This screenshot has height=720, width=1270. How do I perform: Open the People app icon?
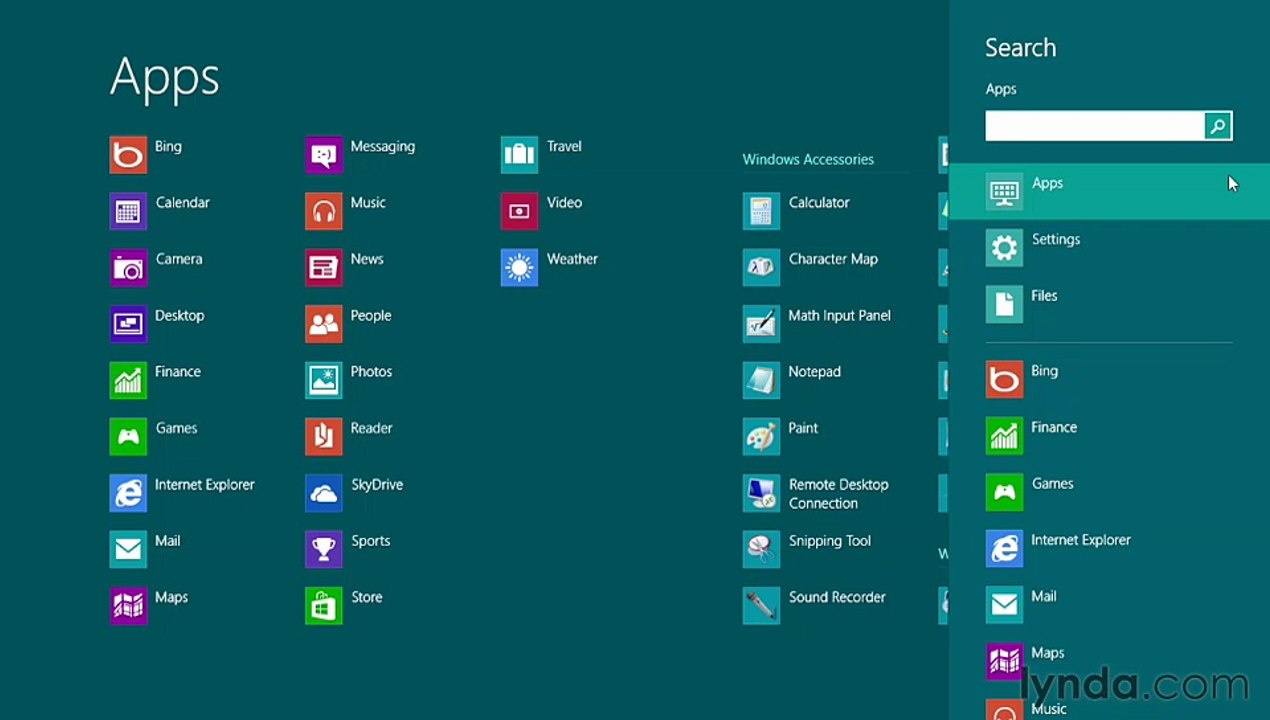click(x=324, y=324)
